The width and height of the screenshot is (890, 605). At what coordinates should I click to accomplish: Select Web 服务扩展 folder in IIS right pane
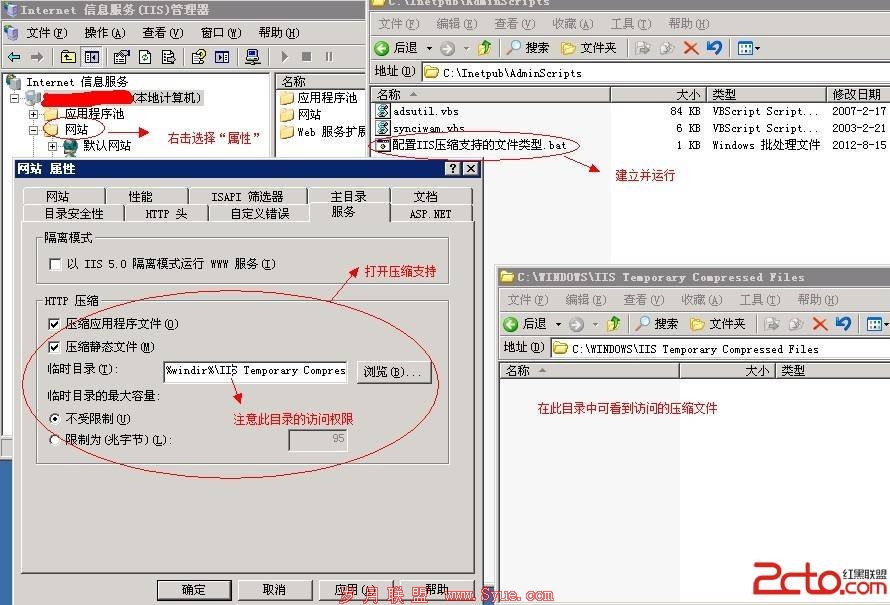[331, 132]
